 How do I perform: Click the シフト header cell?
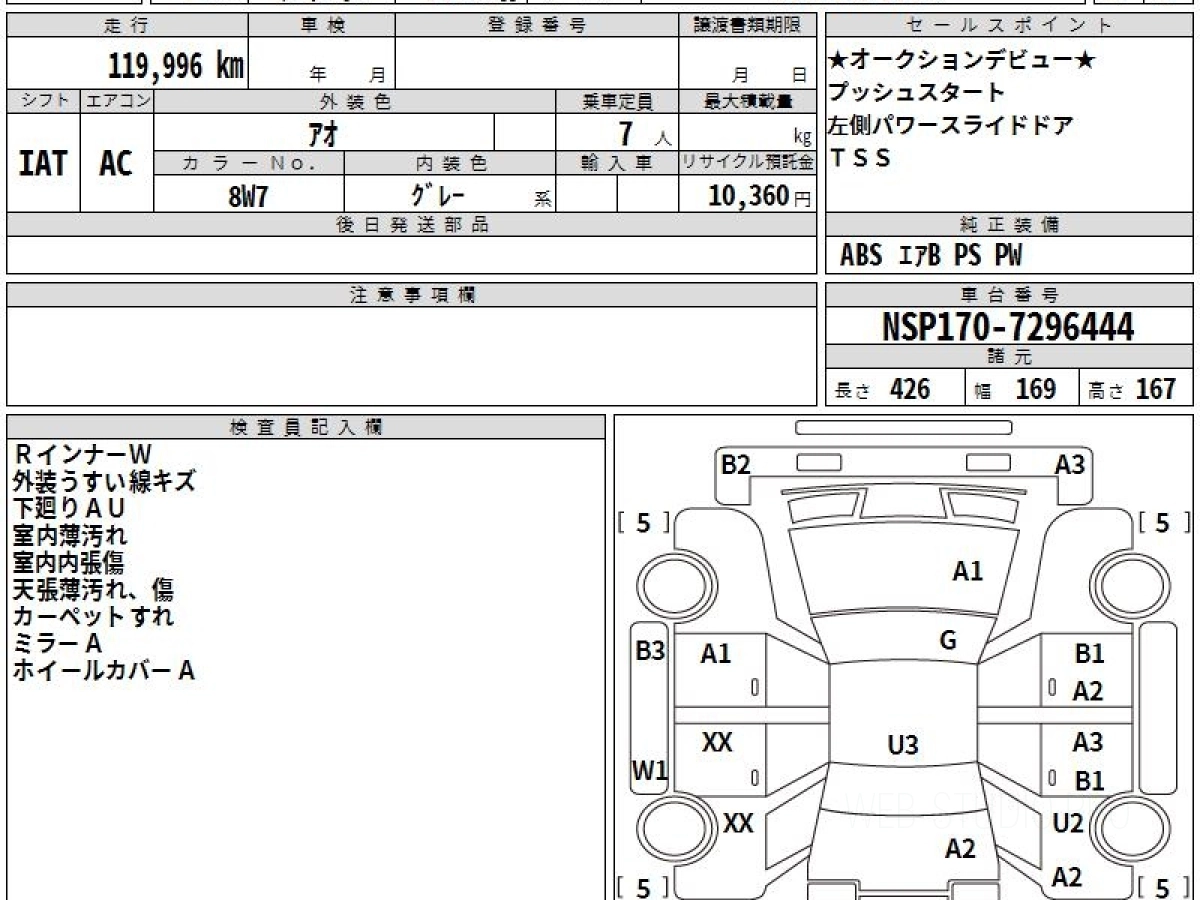tap(43, 101)
